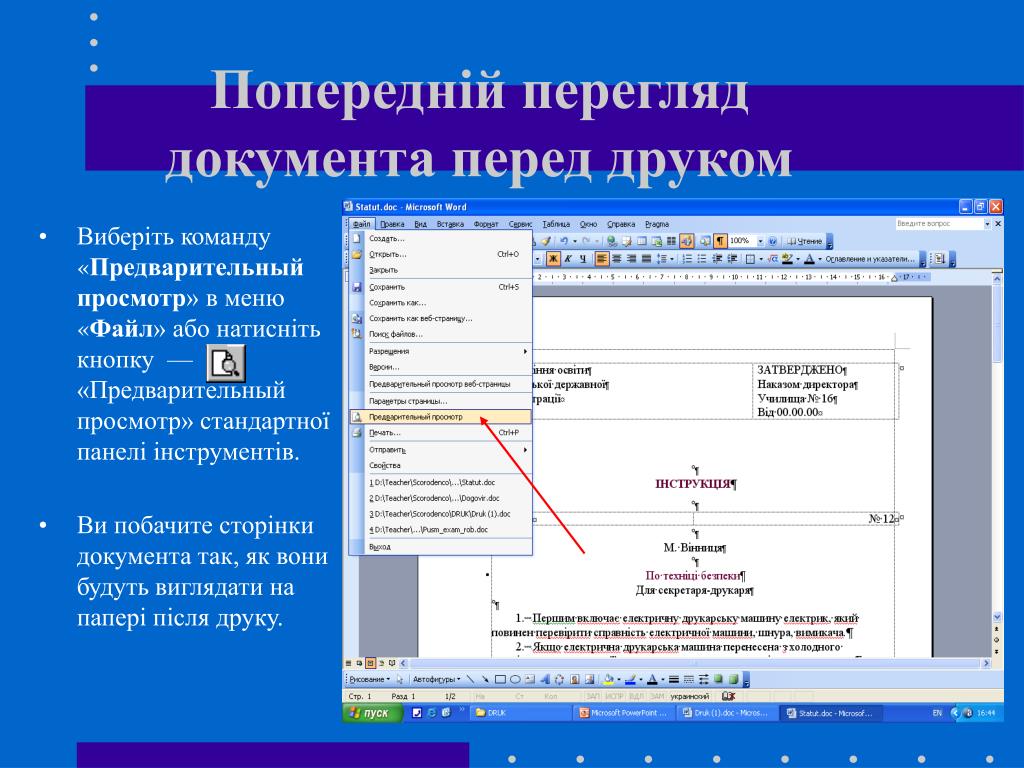
Task: Click the Format Painter brush icon
Action: click(547, 241)
